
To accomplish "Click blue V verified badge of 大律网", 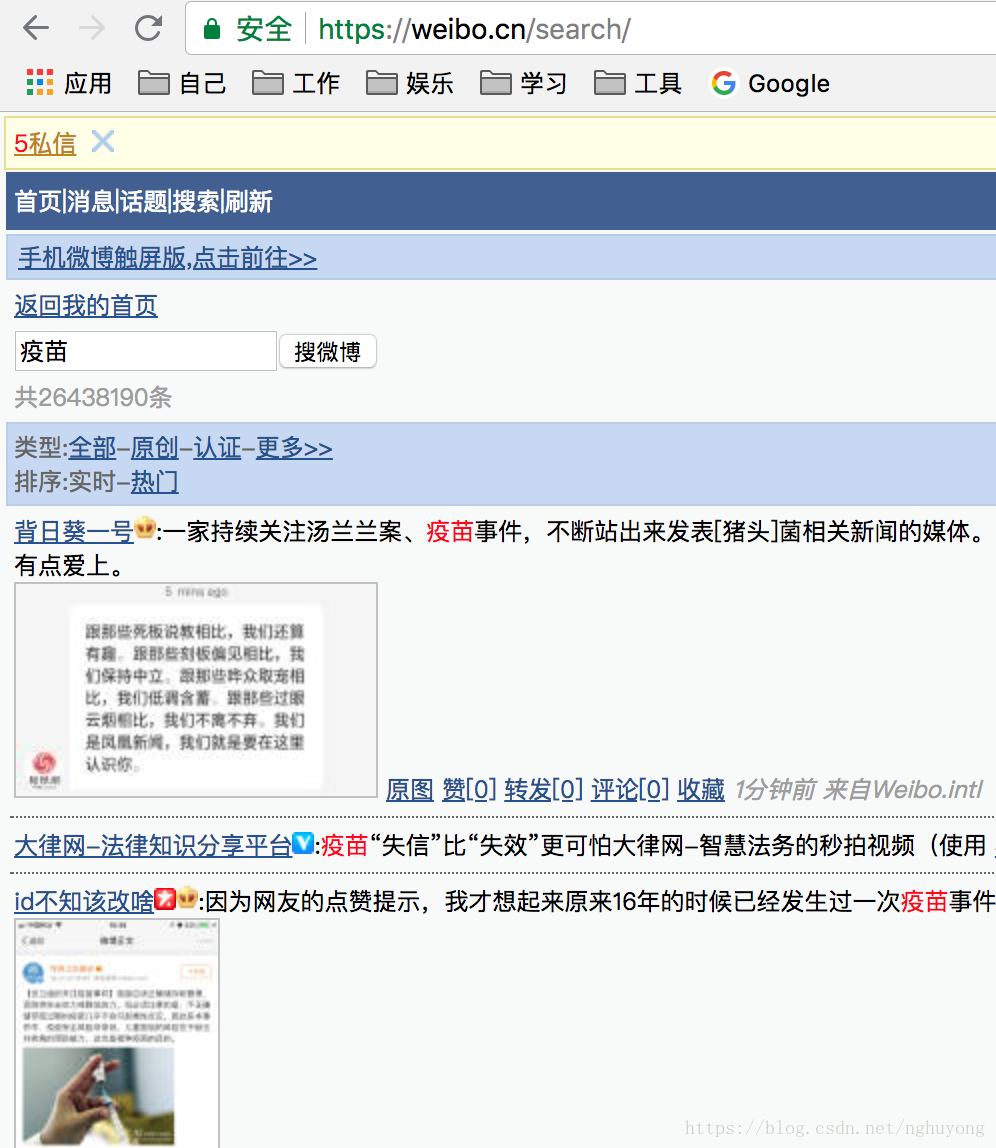I will click(x=303, y=843).
